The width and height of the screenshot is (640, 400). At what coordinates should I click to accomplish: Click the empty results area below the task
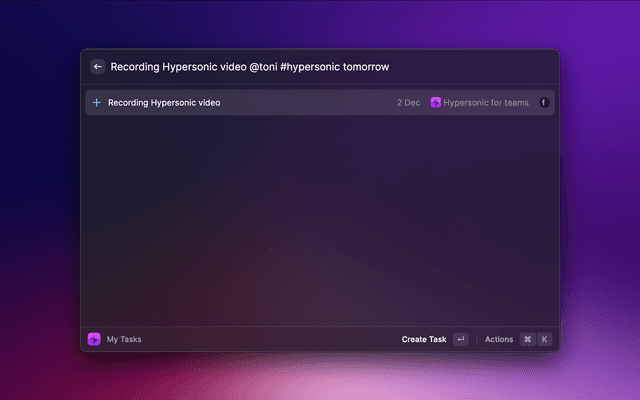pyautogui.click(x=320, y=220)
